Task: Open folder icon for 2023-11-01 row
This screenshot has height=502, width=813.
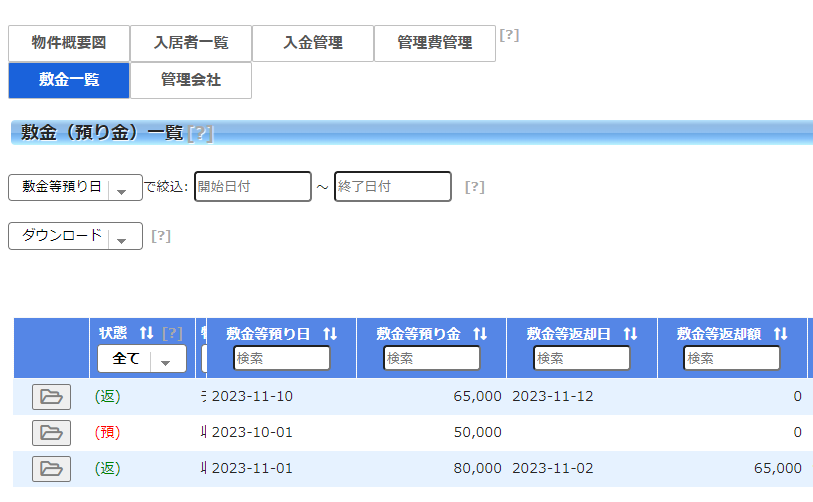Action: (x=51, y=469)
